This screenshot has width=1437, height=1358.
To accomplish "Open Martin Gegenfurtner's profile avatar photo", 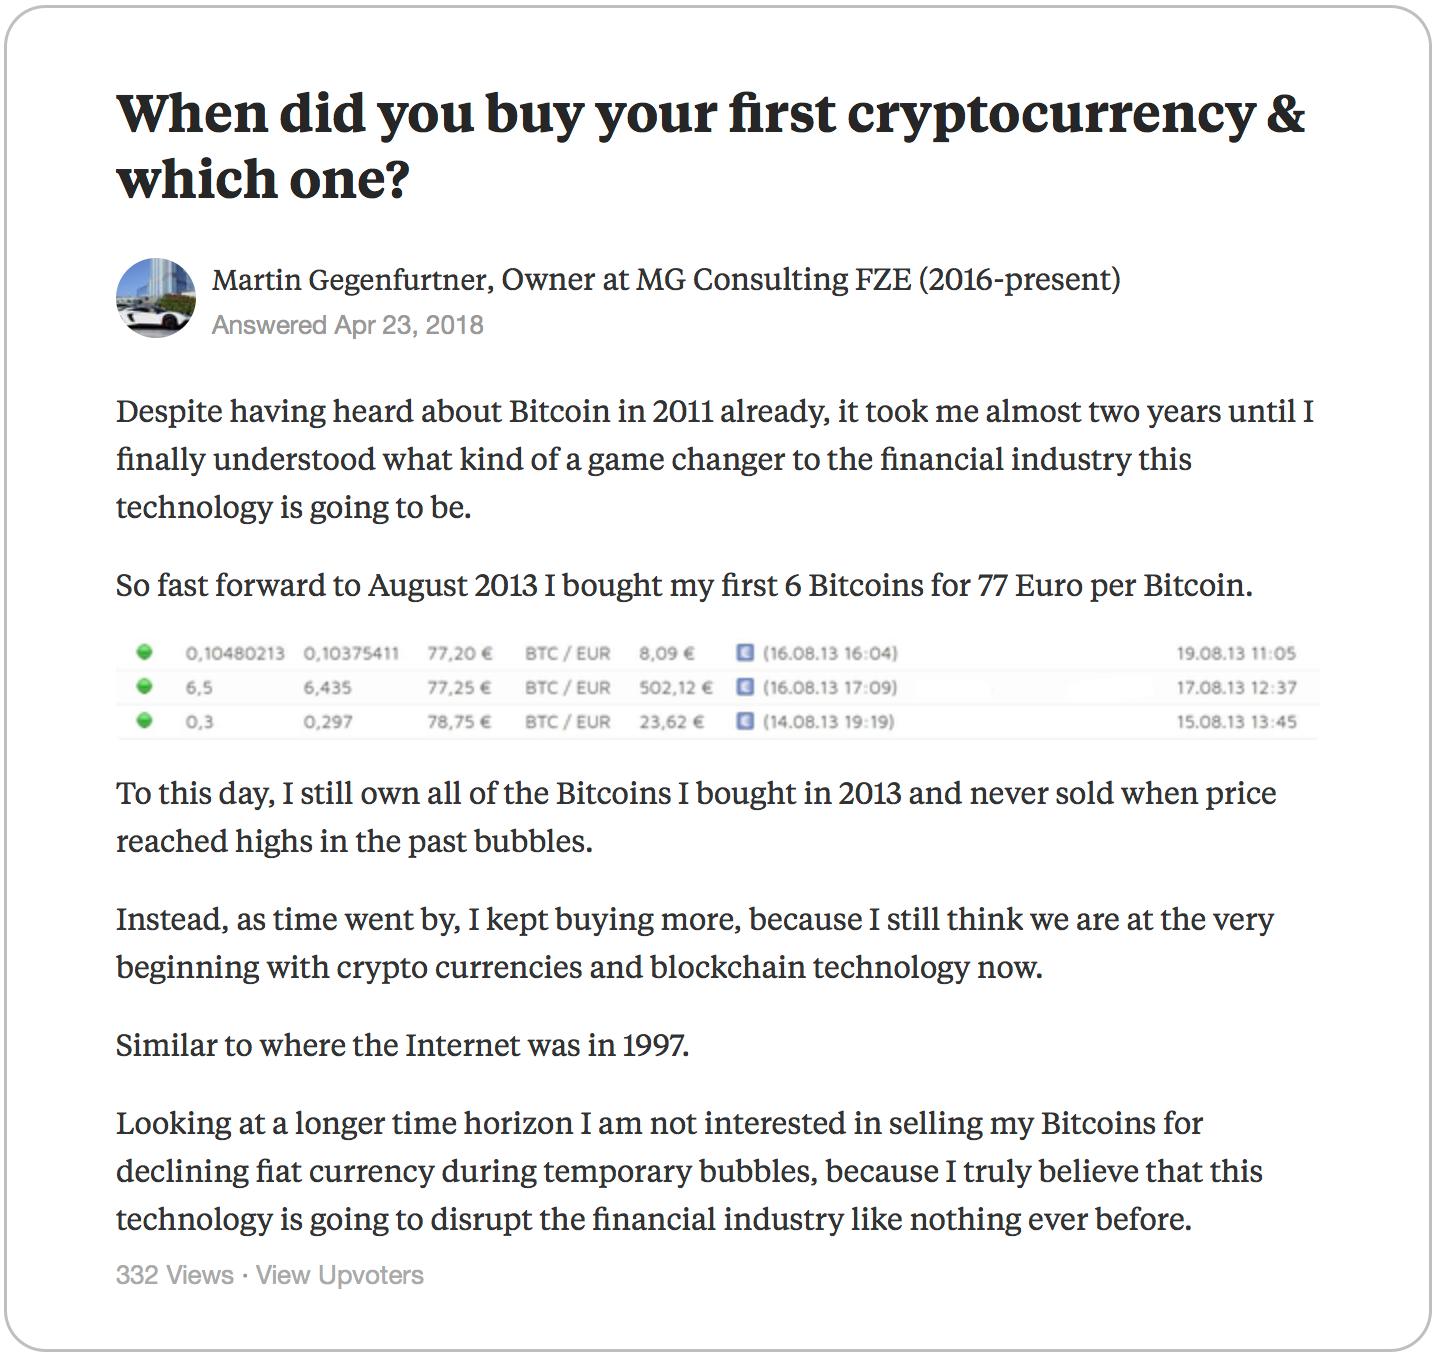I will point(156,298).
